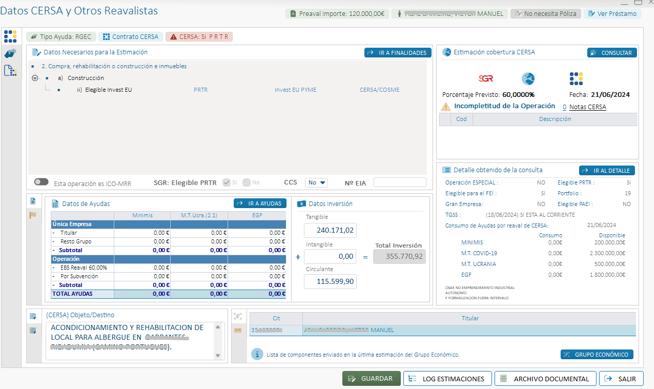Open the CCS dropdown set to No
This screenshot has height=389, width=654.
(316, 183)
